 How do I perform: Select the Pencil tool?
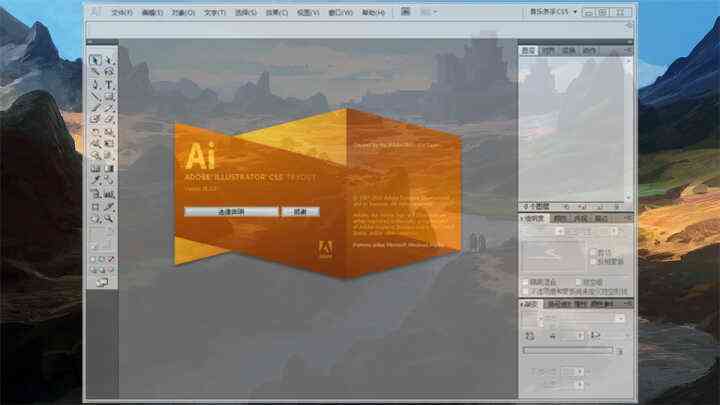click(x=109, y=108)
